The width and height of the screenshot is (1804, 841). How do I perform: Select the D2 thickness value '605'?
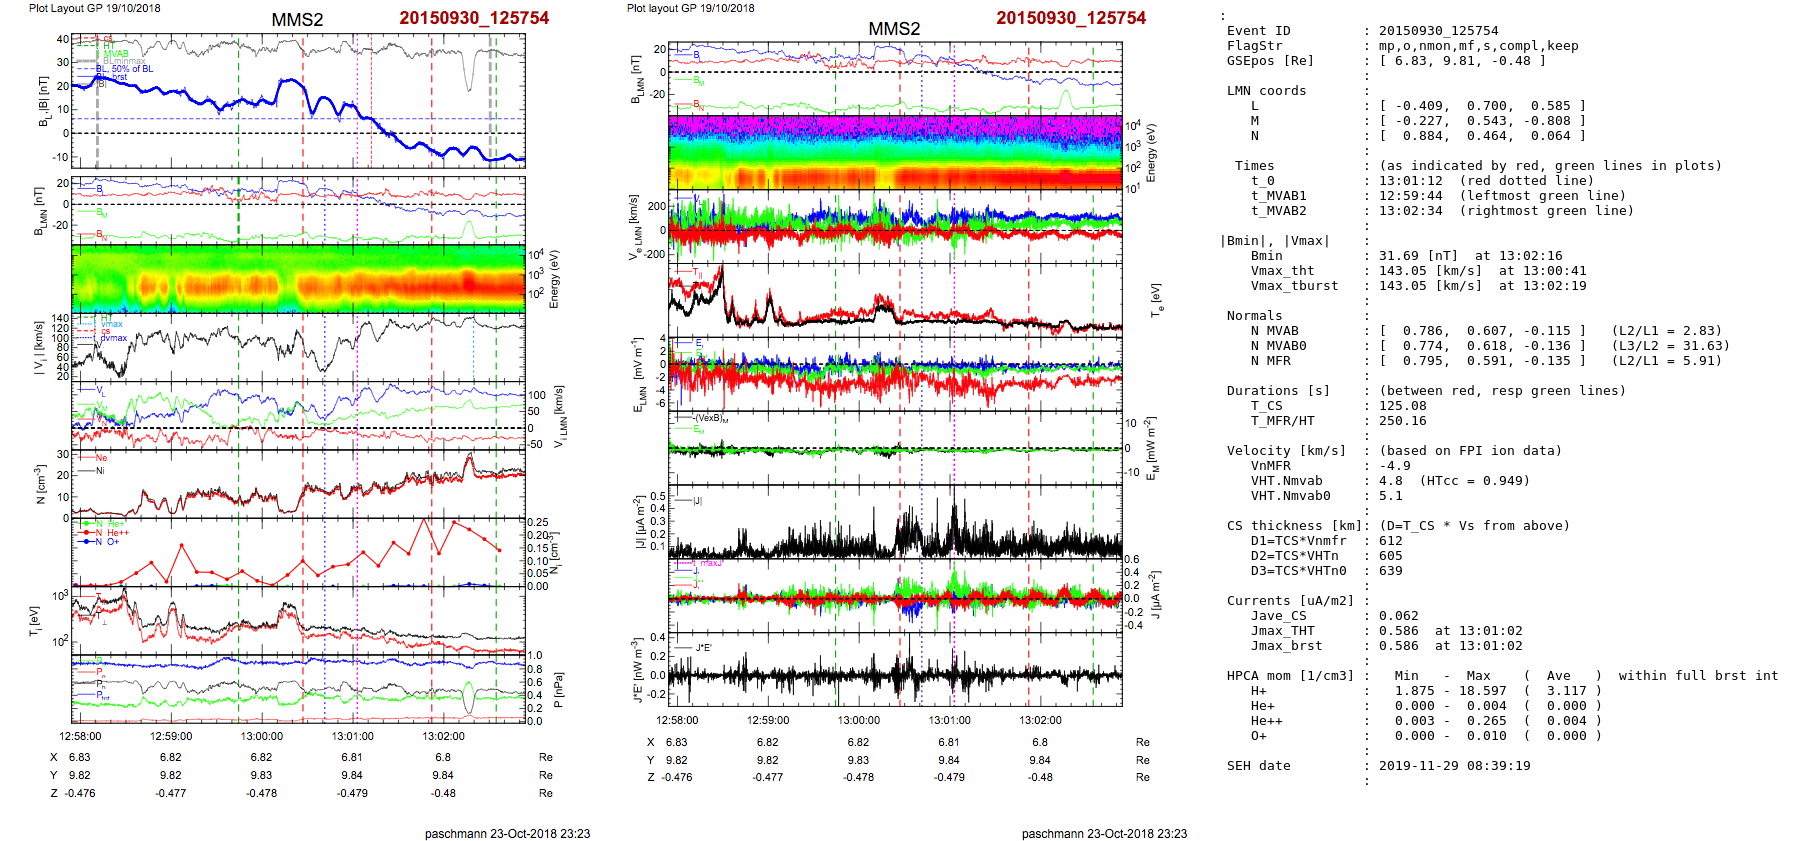point(1391,556)
